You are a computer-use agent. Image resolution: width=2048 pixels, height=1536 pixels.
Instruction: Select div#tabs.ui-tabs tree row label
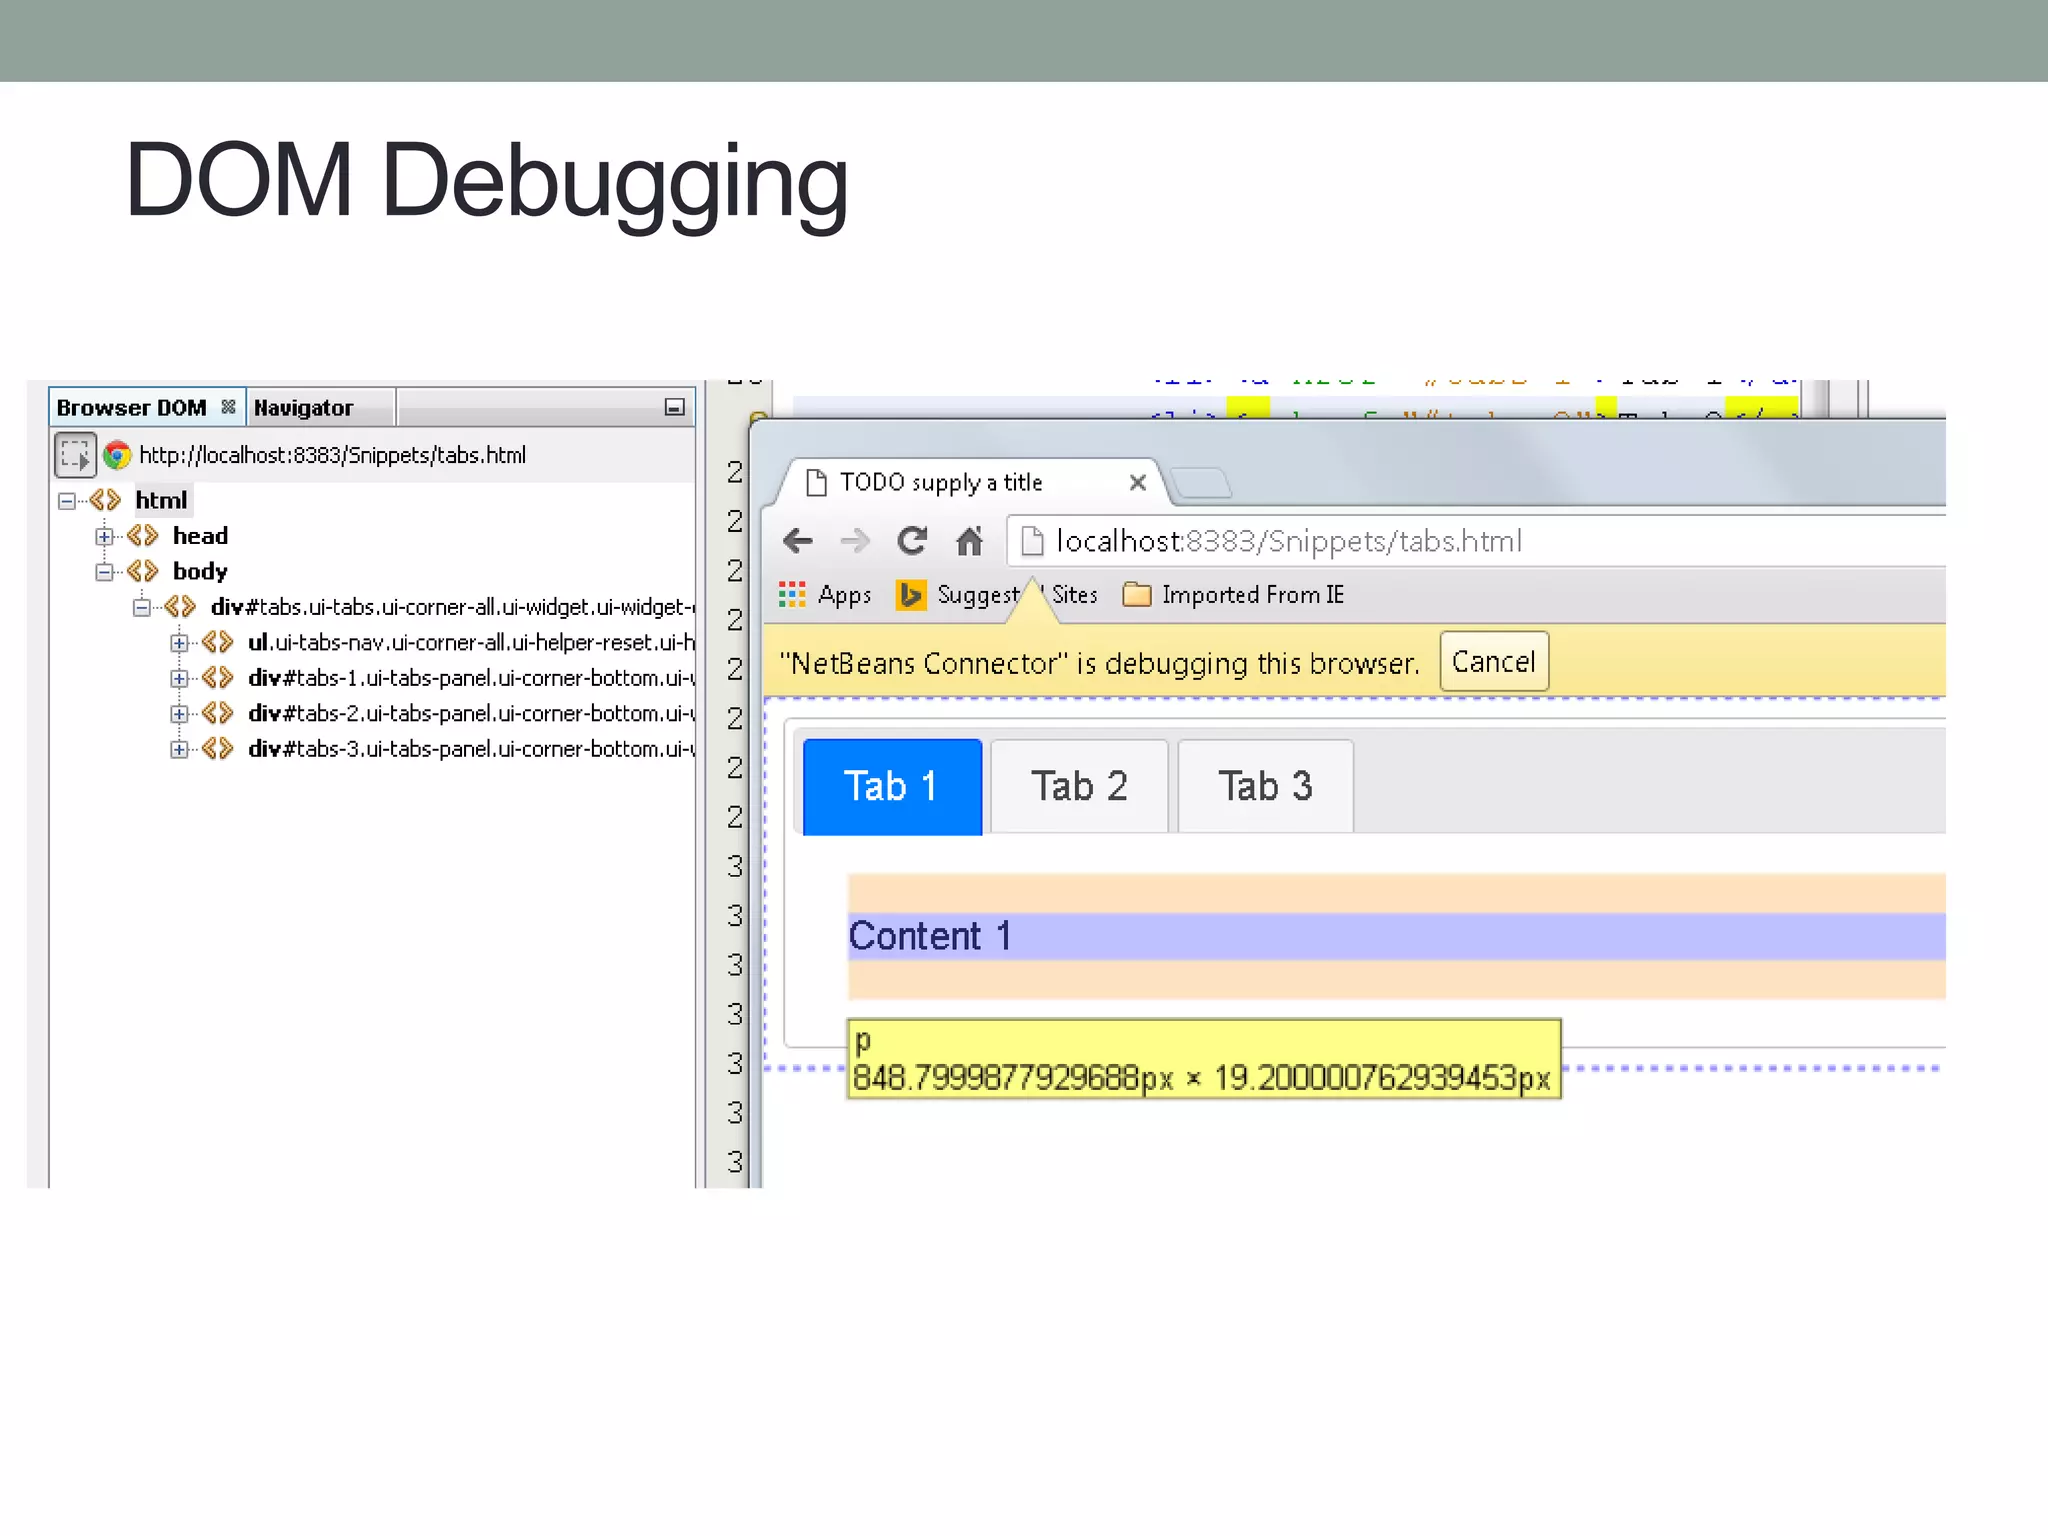(x=452, y=607)
